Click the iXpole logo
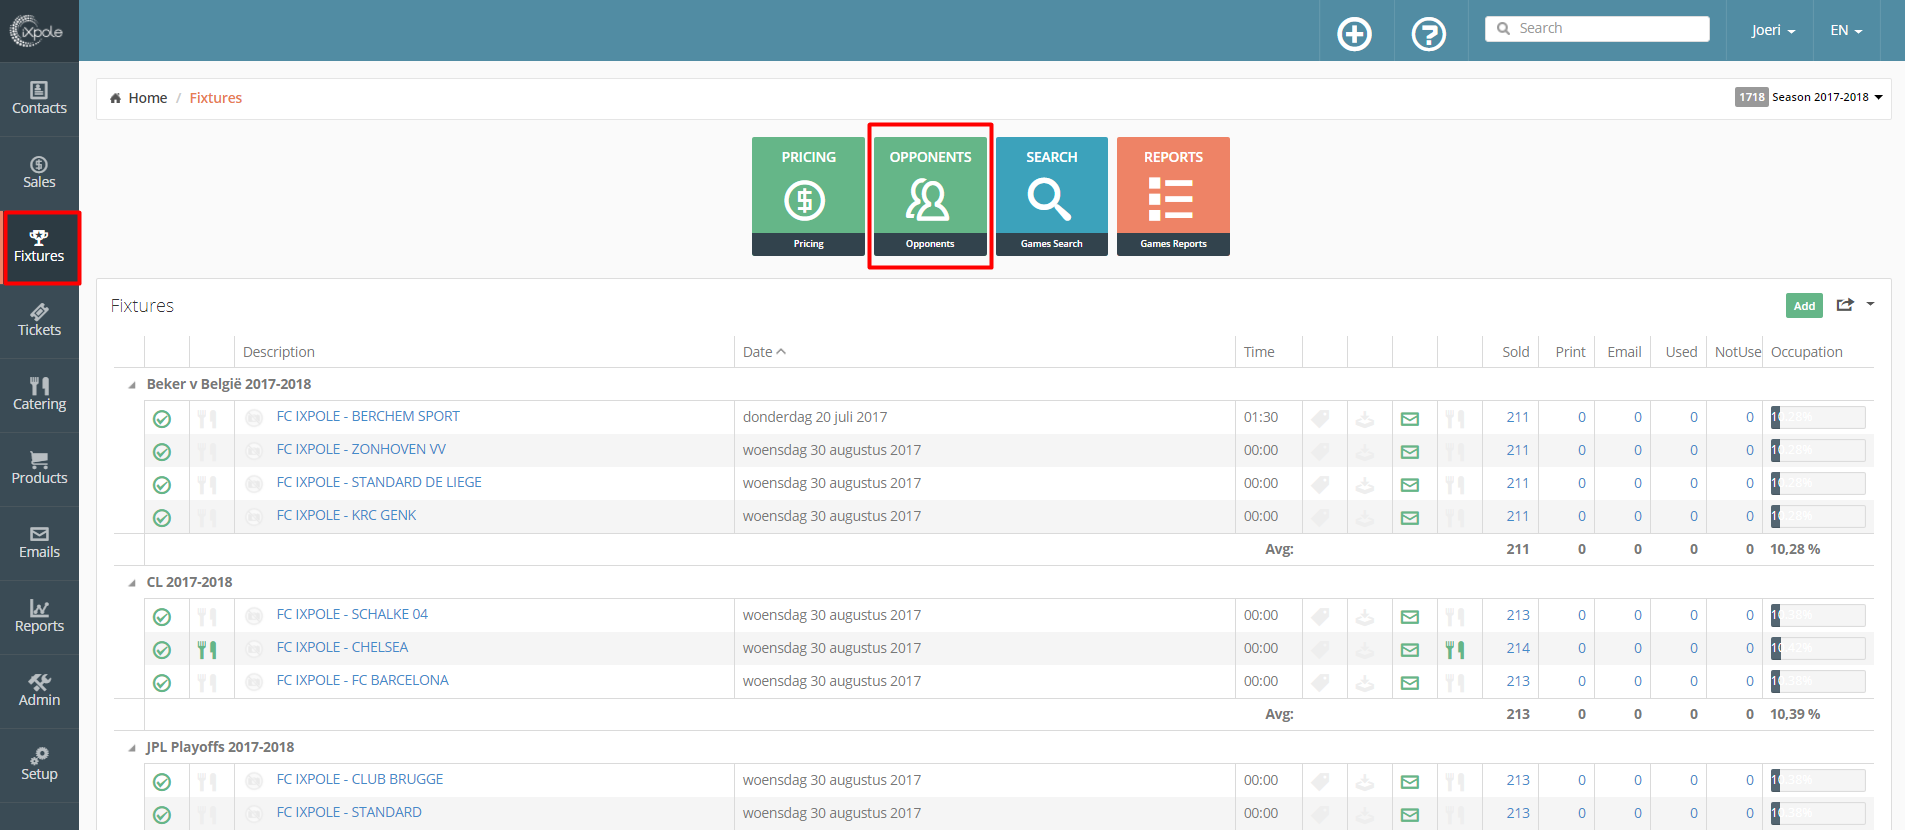The height and width of the screenshot is (830, 1905). pyautogui.click(x=37, y=31)
